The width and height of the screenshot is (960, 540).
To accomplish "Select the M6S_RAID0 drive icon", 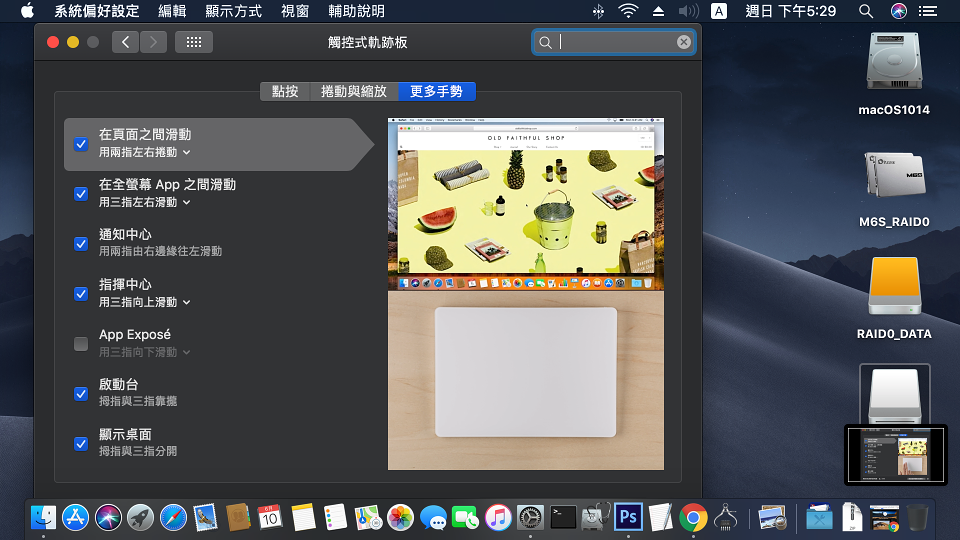I will pos(894,175).
